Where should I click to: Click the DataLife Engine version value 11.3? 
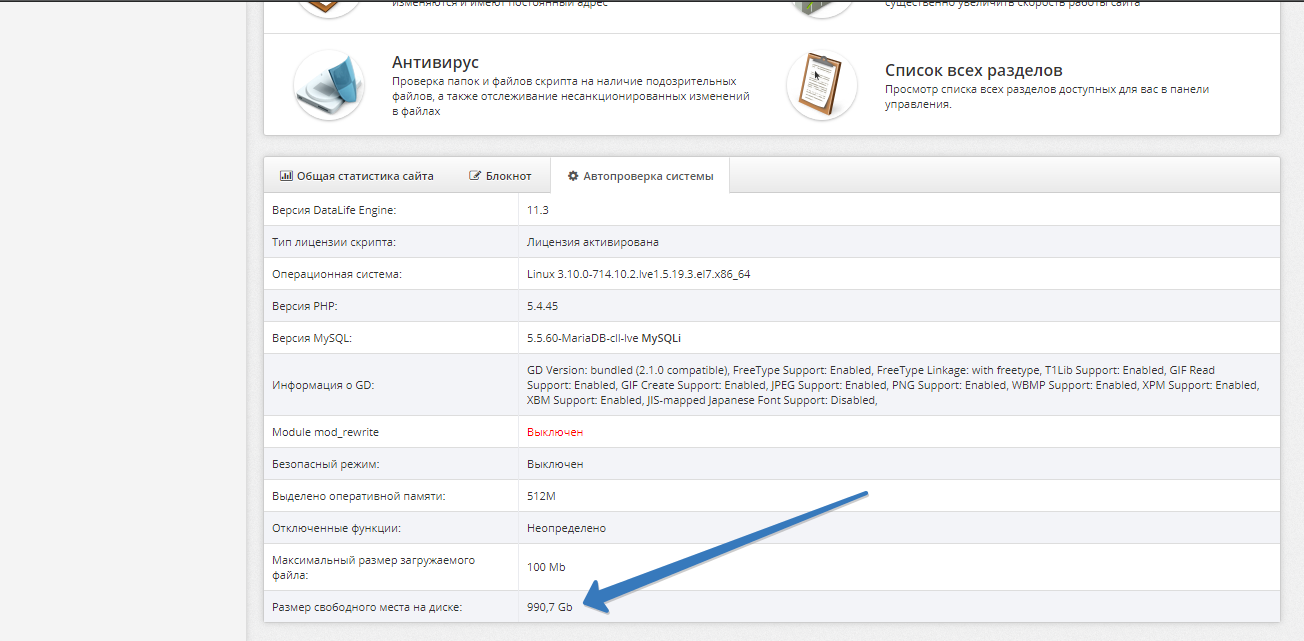pyautogui.click(x=537, y=210)
